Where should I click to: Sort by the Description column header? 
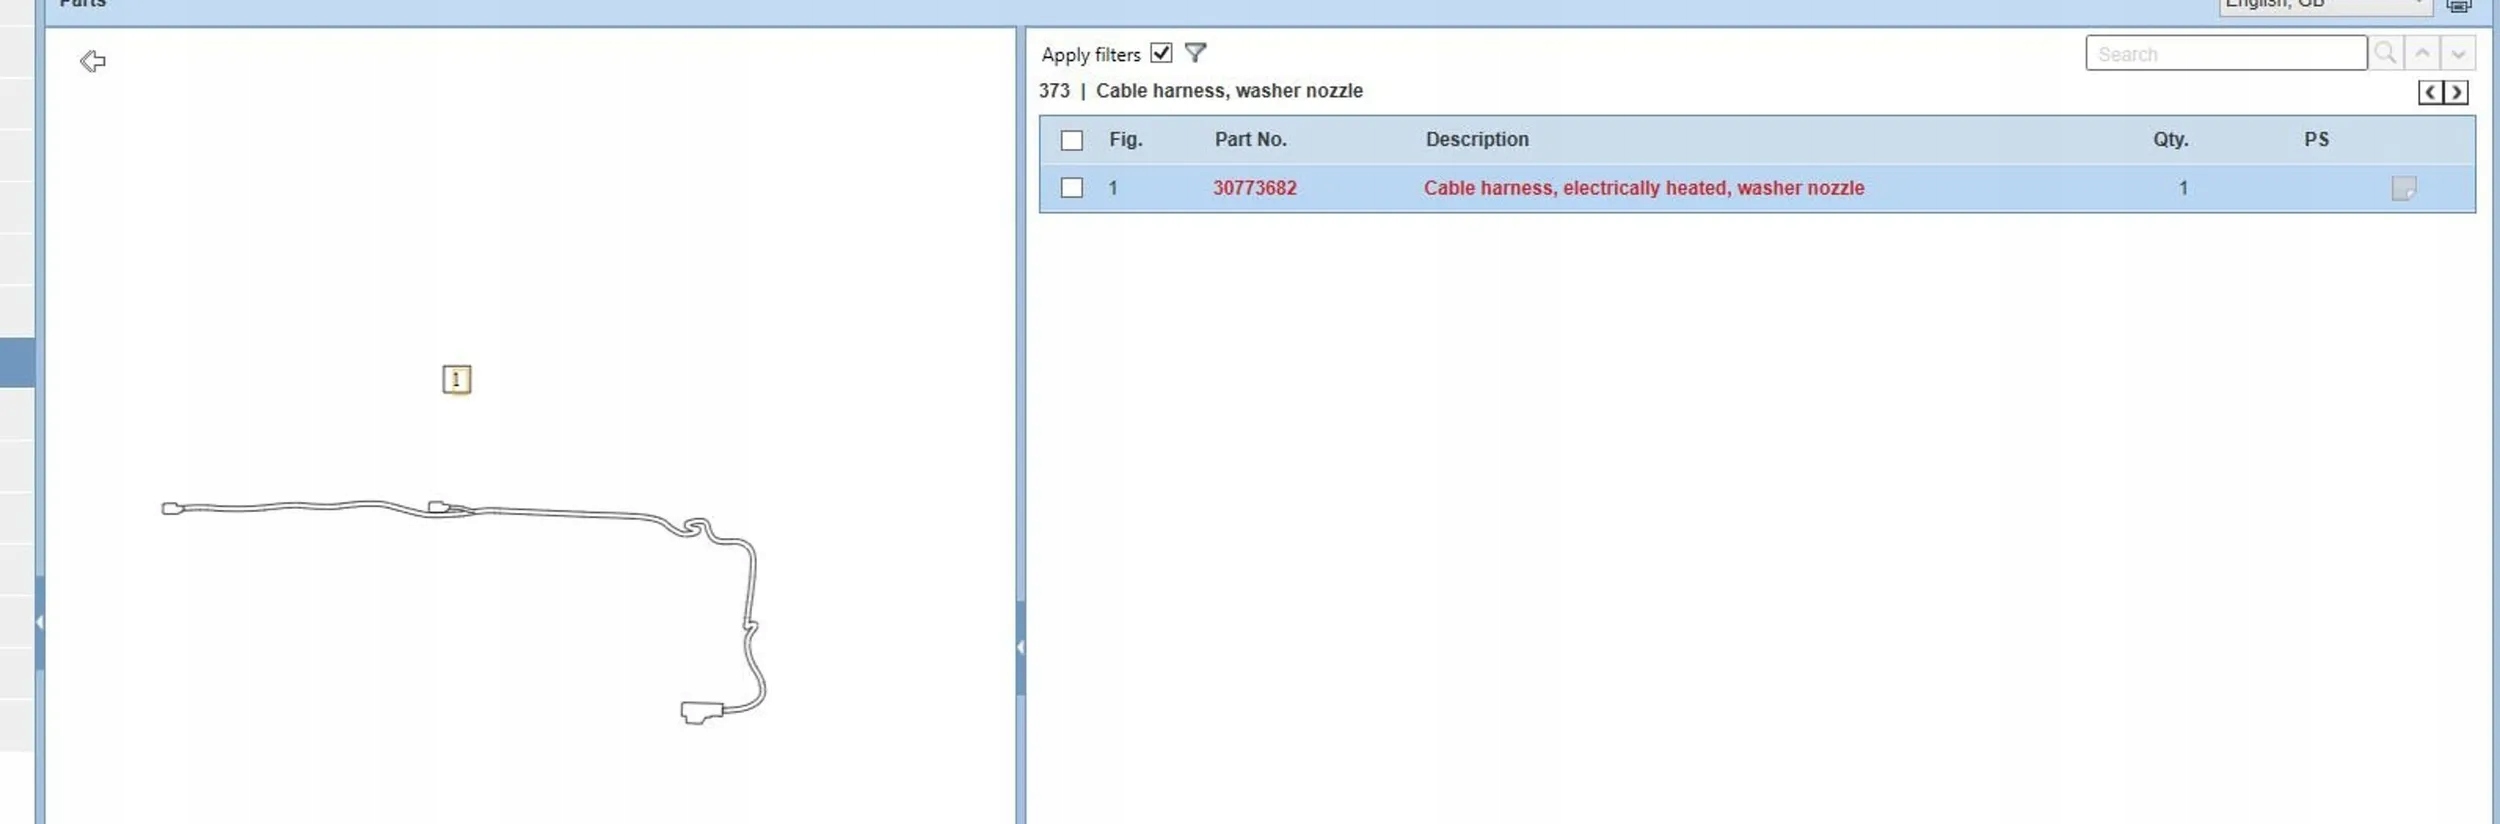[1477, 140]
